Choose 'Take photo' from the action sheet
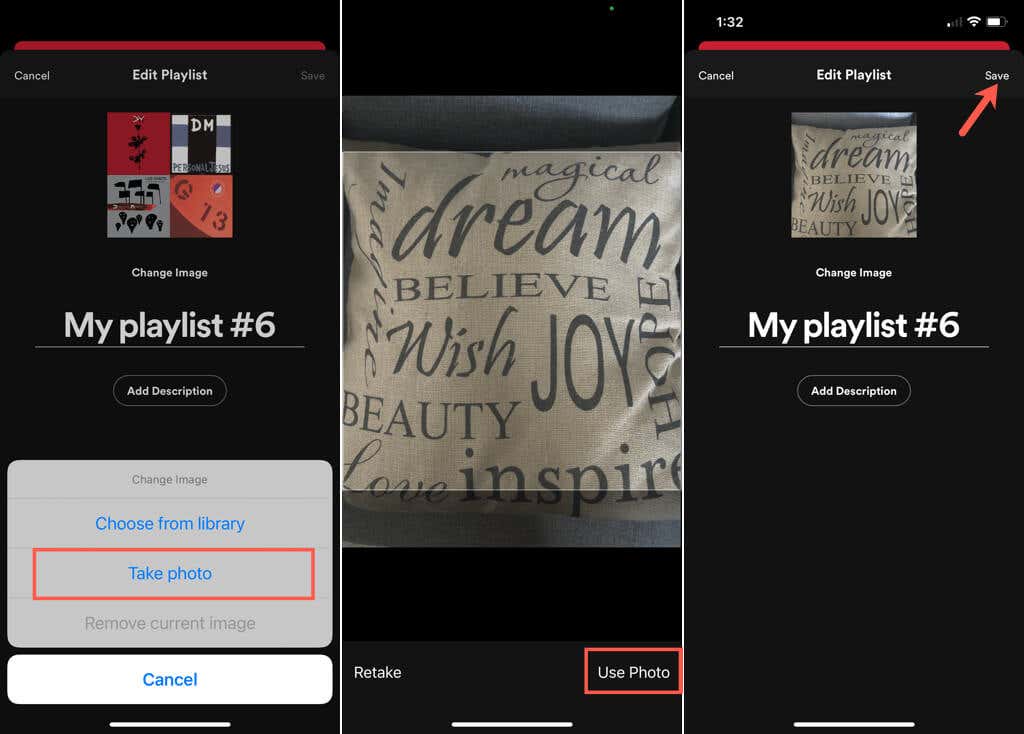 pyautogui.click(x=170, y=573)
